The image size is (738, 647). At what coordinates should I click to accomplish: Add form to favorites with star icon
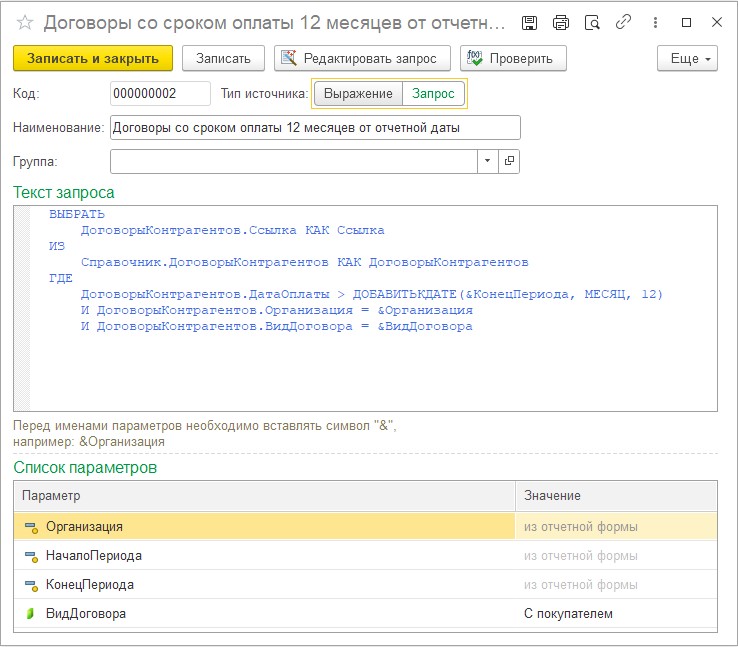coord(24,23)
